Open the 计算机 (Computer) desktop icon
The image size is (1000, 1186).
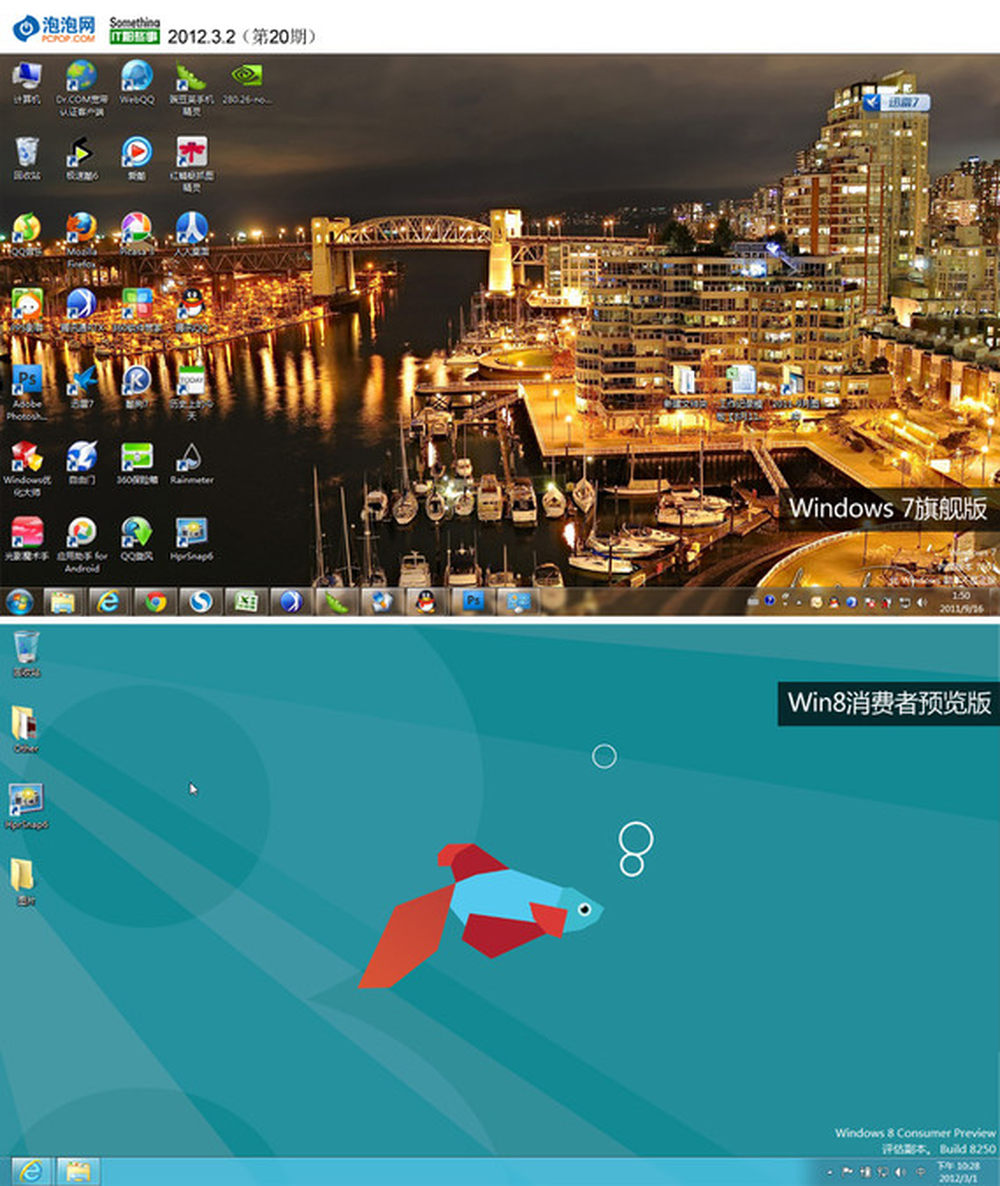pos(26,82)
